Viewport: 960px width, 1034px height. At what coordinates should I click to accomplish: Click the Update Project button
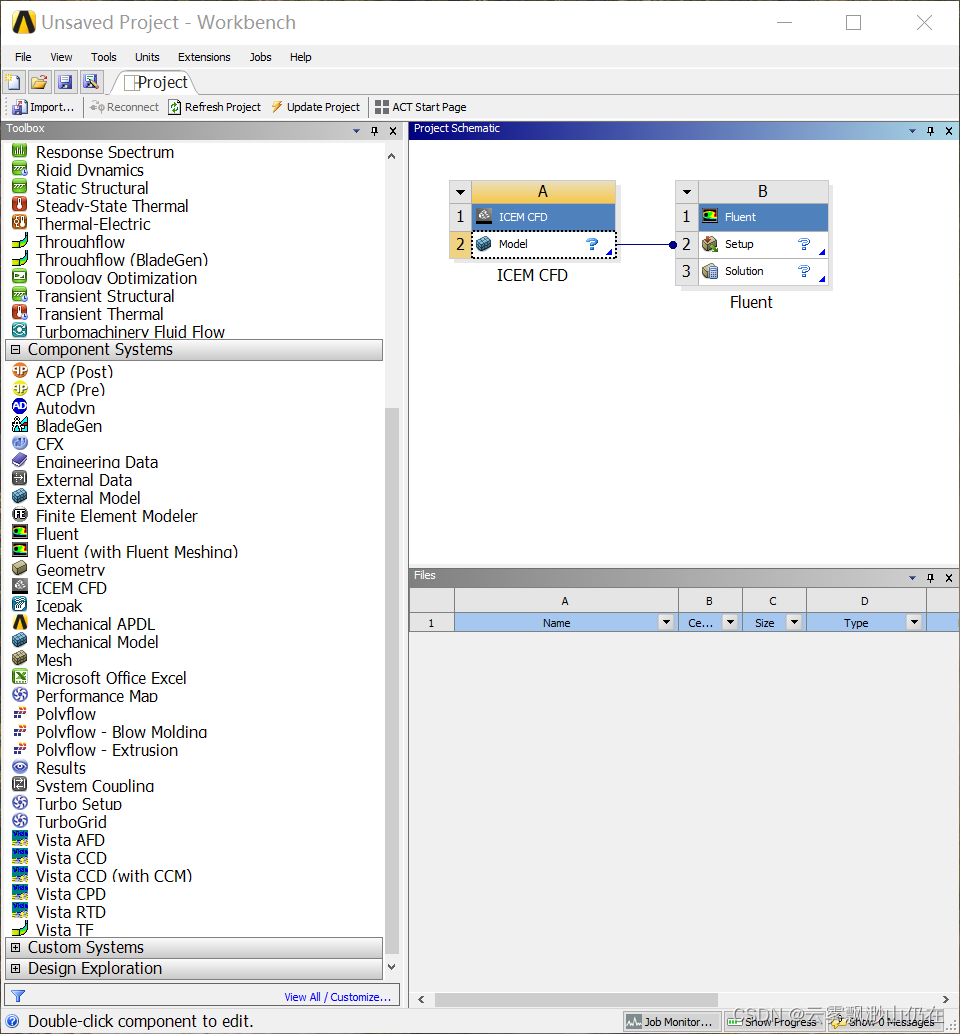click(x=316, y=107)
